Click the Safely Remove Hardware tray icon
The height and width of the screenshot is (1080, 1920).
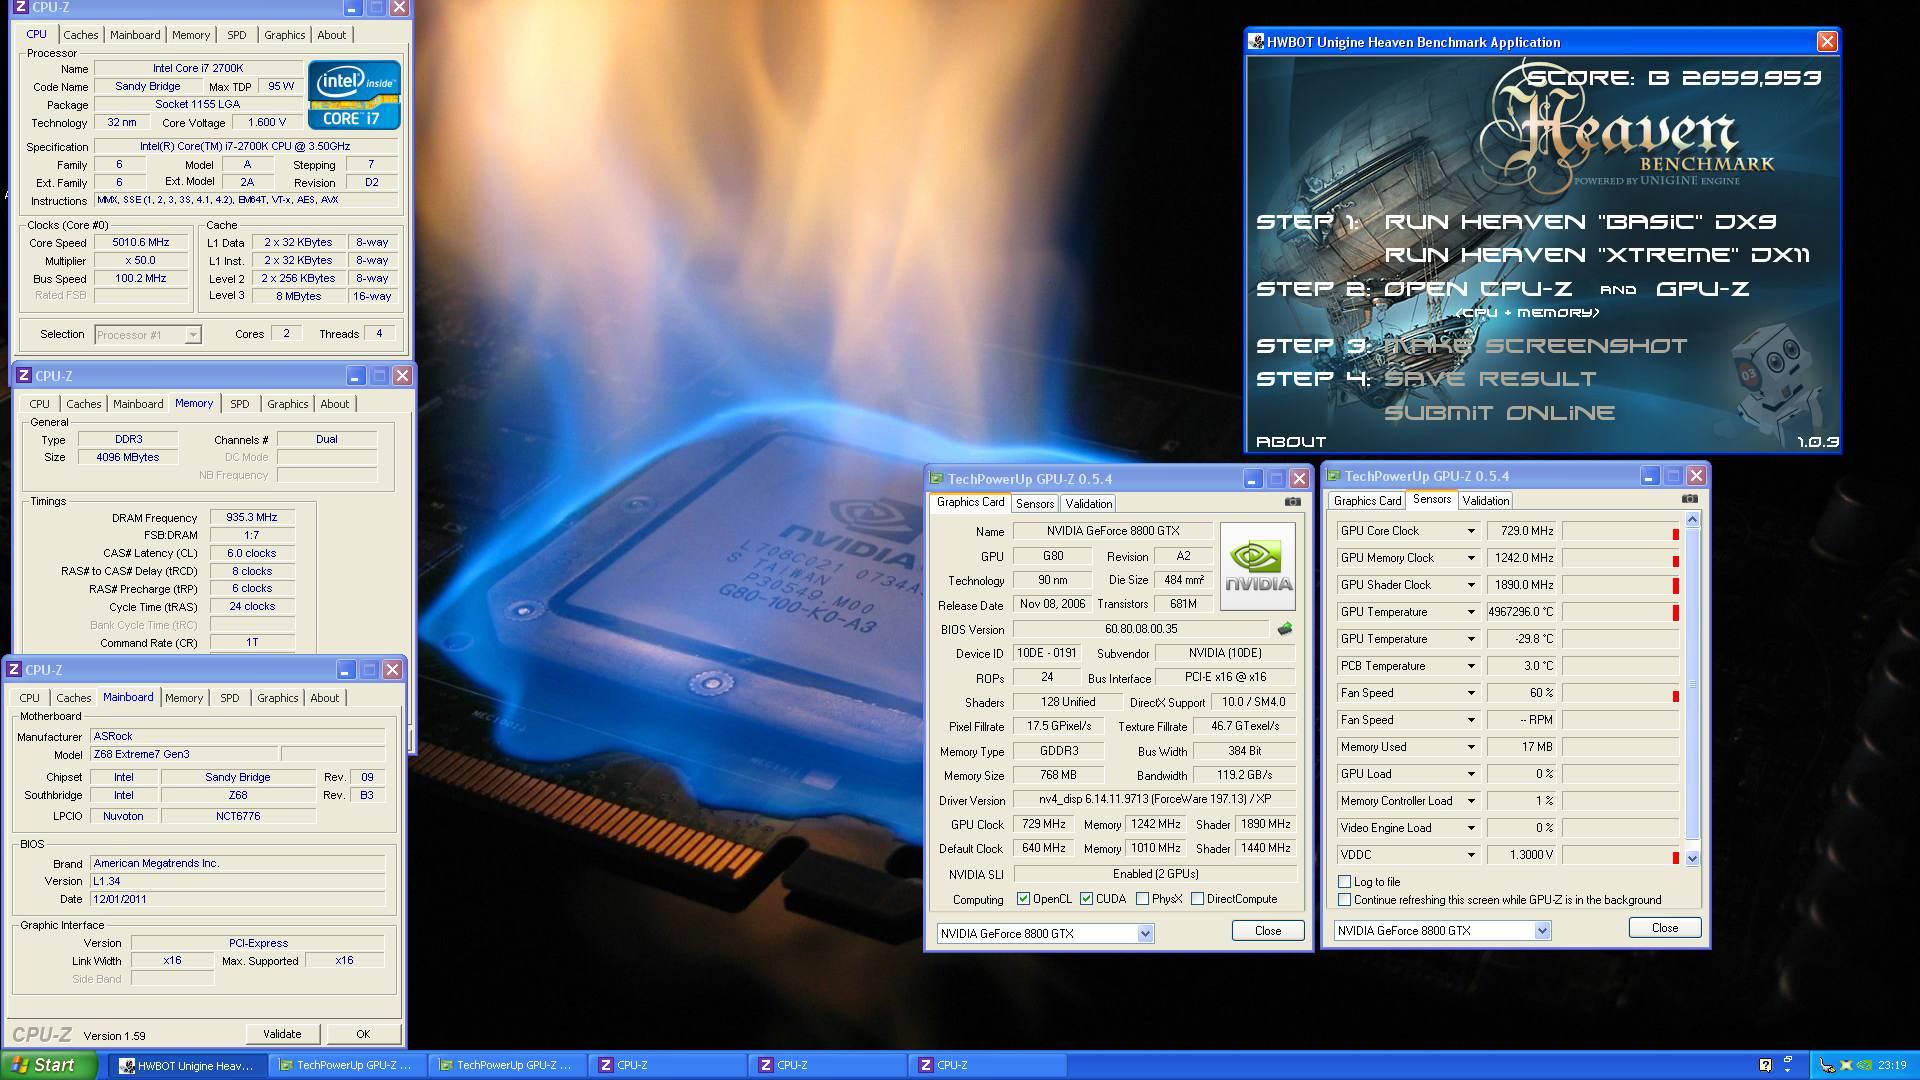click(x=1827, y=1065)
